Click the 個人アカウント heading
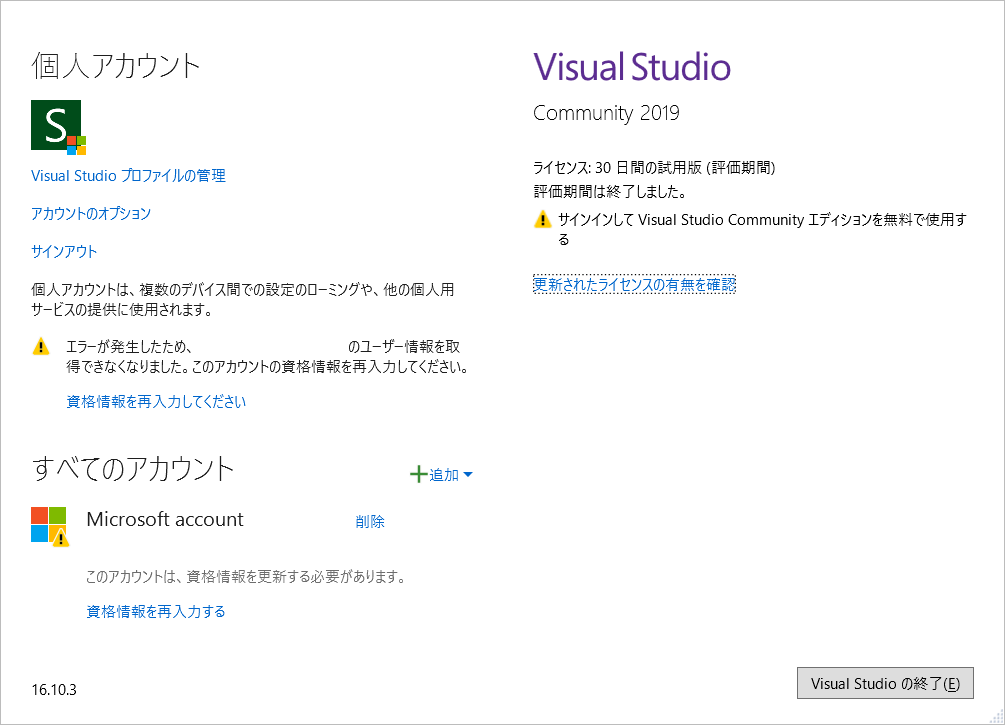 116,66
